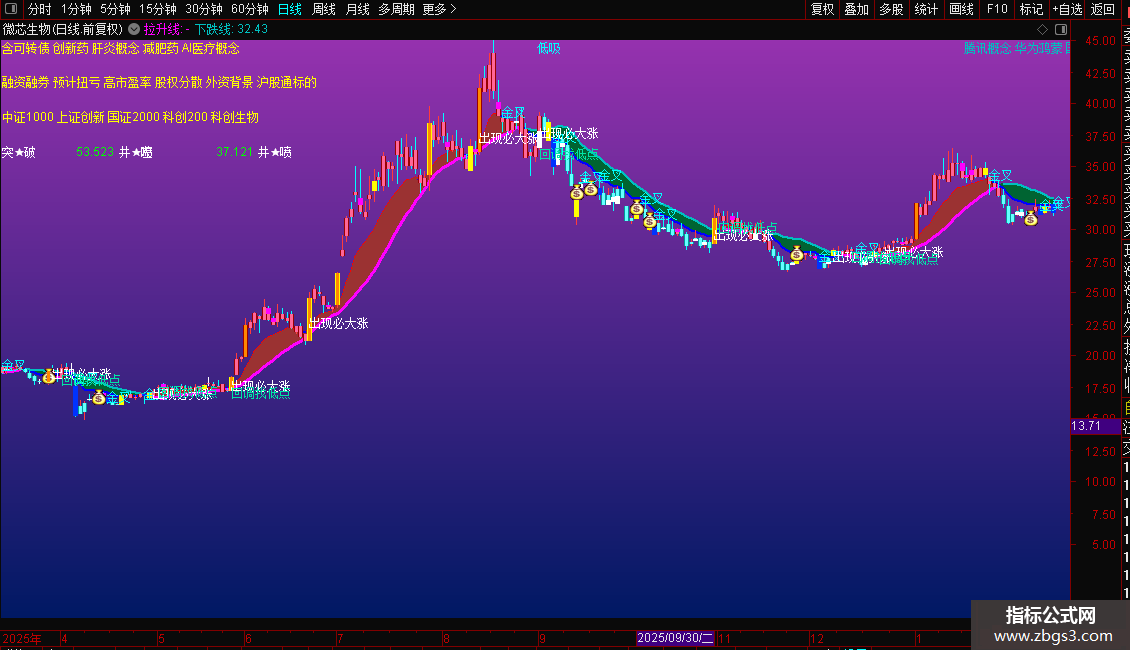Click the 标记 mark button
Viewport: 1130px width, 650px height.
click(x=1031, y=9)
